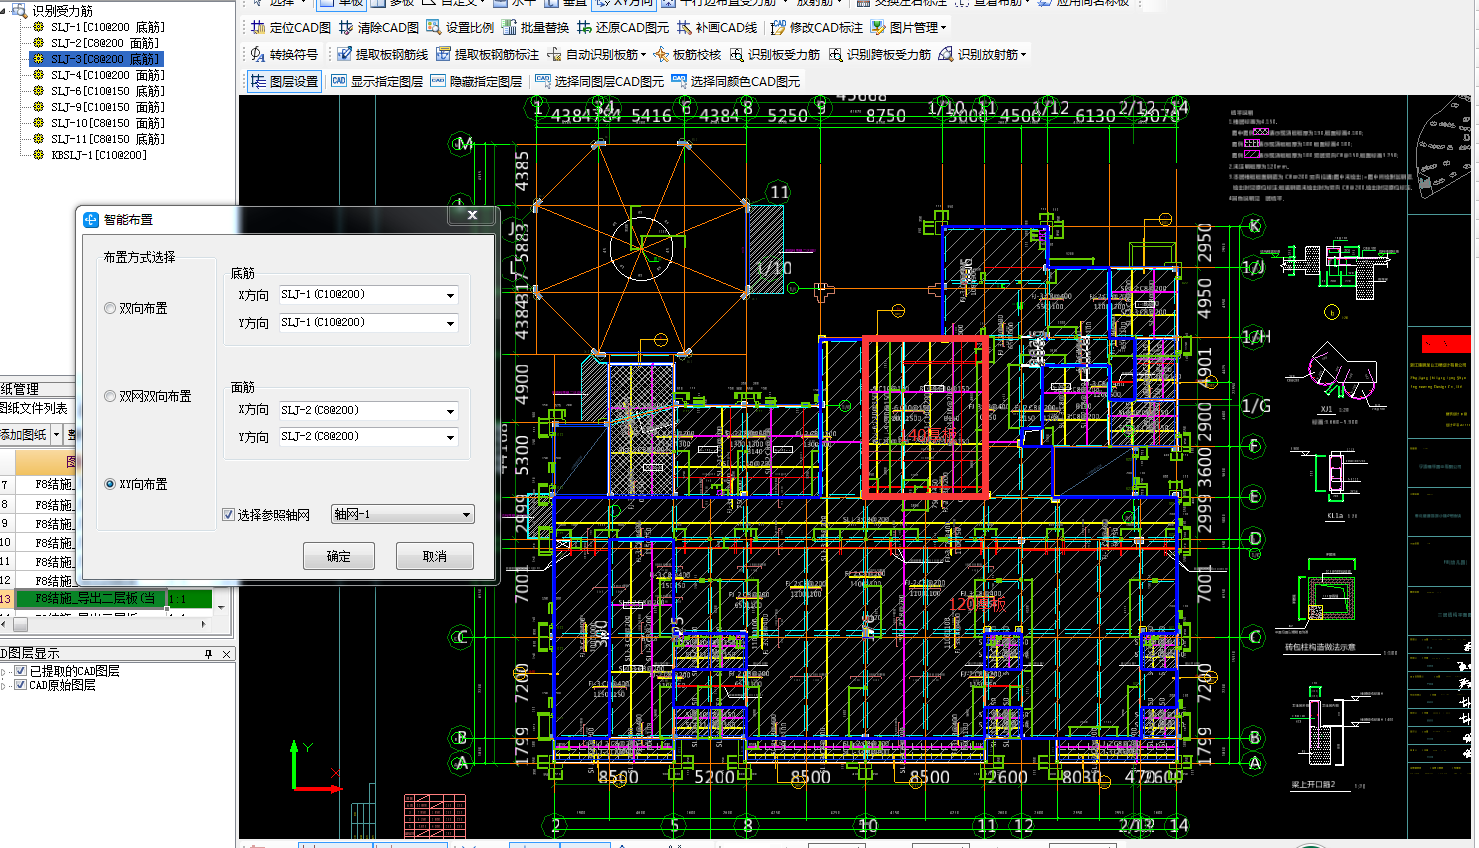Viewport: 1479px width, 848px height.
Task: Click the 添加图纸 button
Action: coord(24,435)
